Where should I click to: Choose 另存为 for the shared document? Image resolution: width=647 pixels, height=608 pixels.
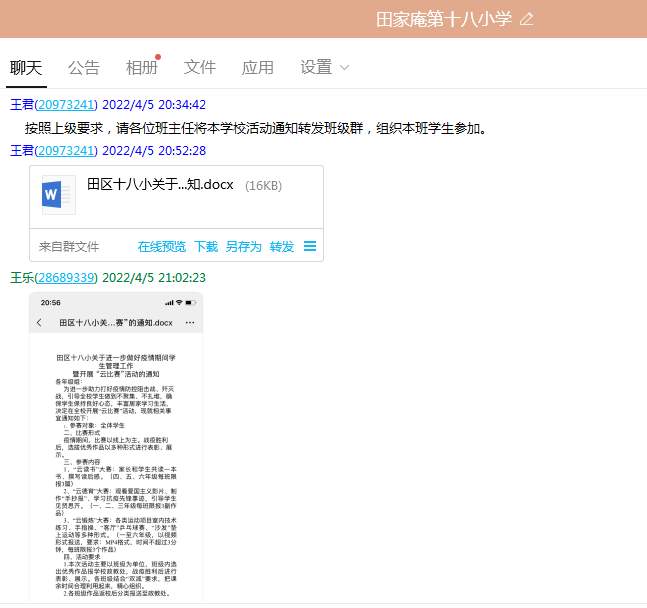[x=243, y=246]
